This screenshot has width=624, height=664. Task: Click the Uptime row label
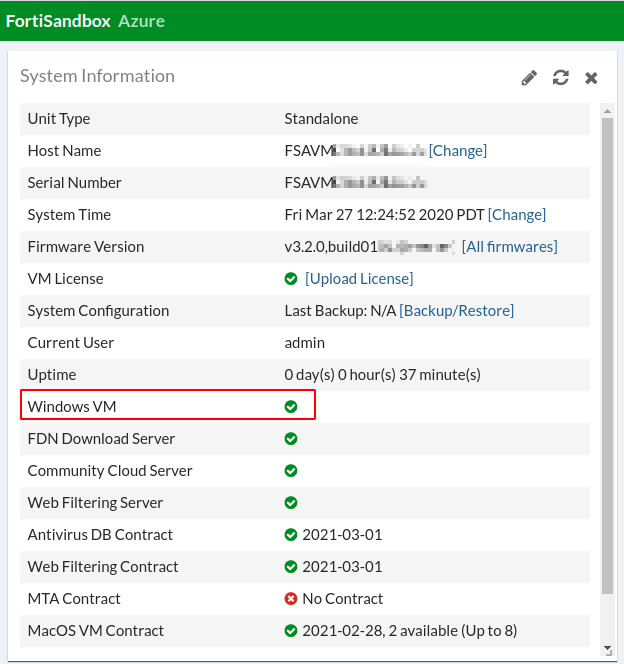click(52, 375)
